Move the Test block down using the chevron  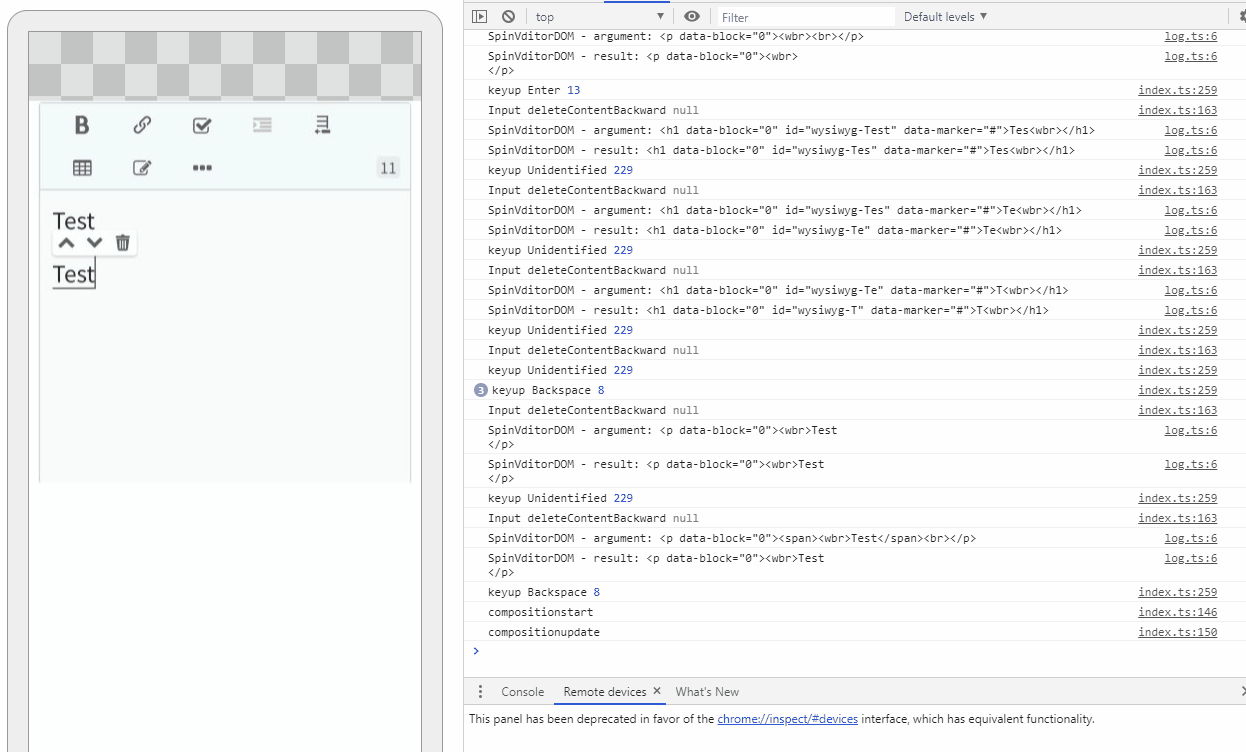point(94,242)
